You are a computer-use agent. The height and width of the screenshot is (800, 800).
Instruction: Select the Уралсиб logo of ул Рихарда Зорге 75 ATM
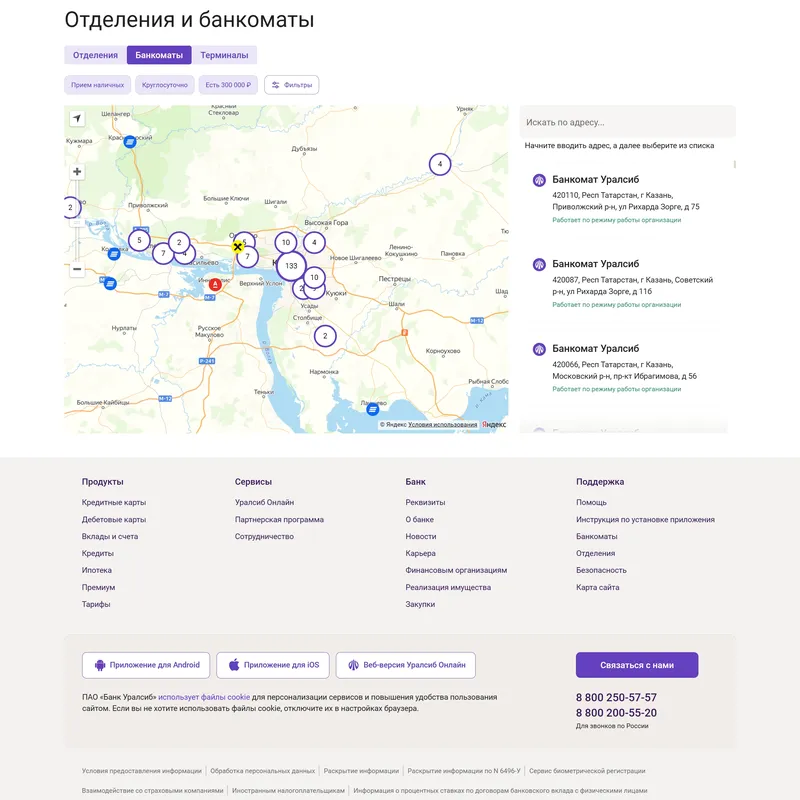[539, 181]
